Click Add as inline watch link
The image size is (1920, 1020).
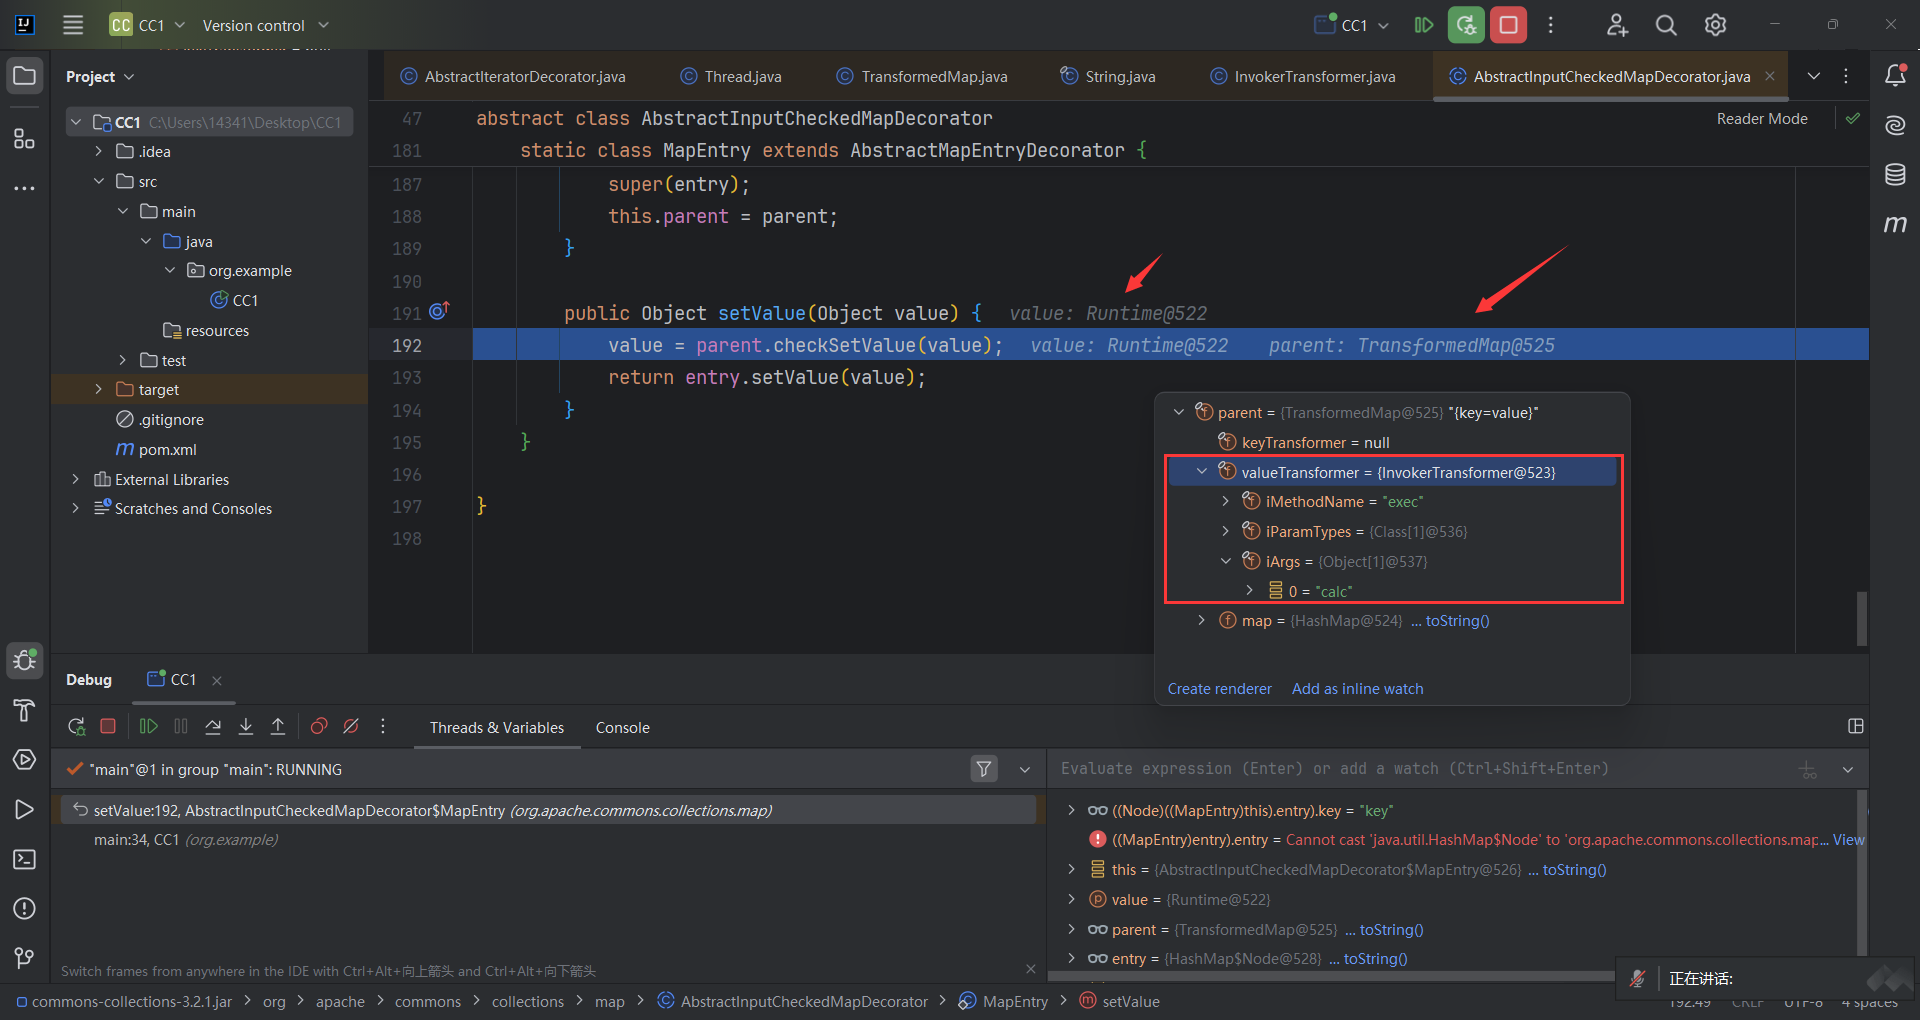[1357, 689]
